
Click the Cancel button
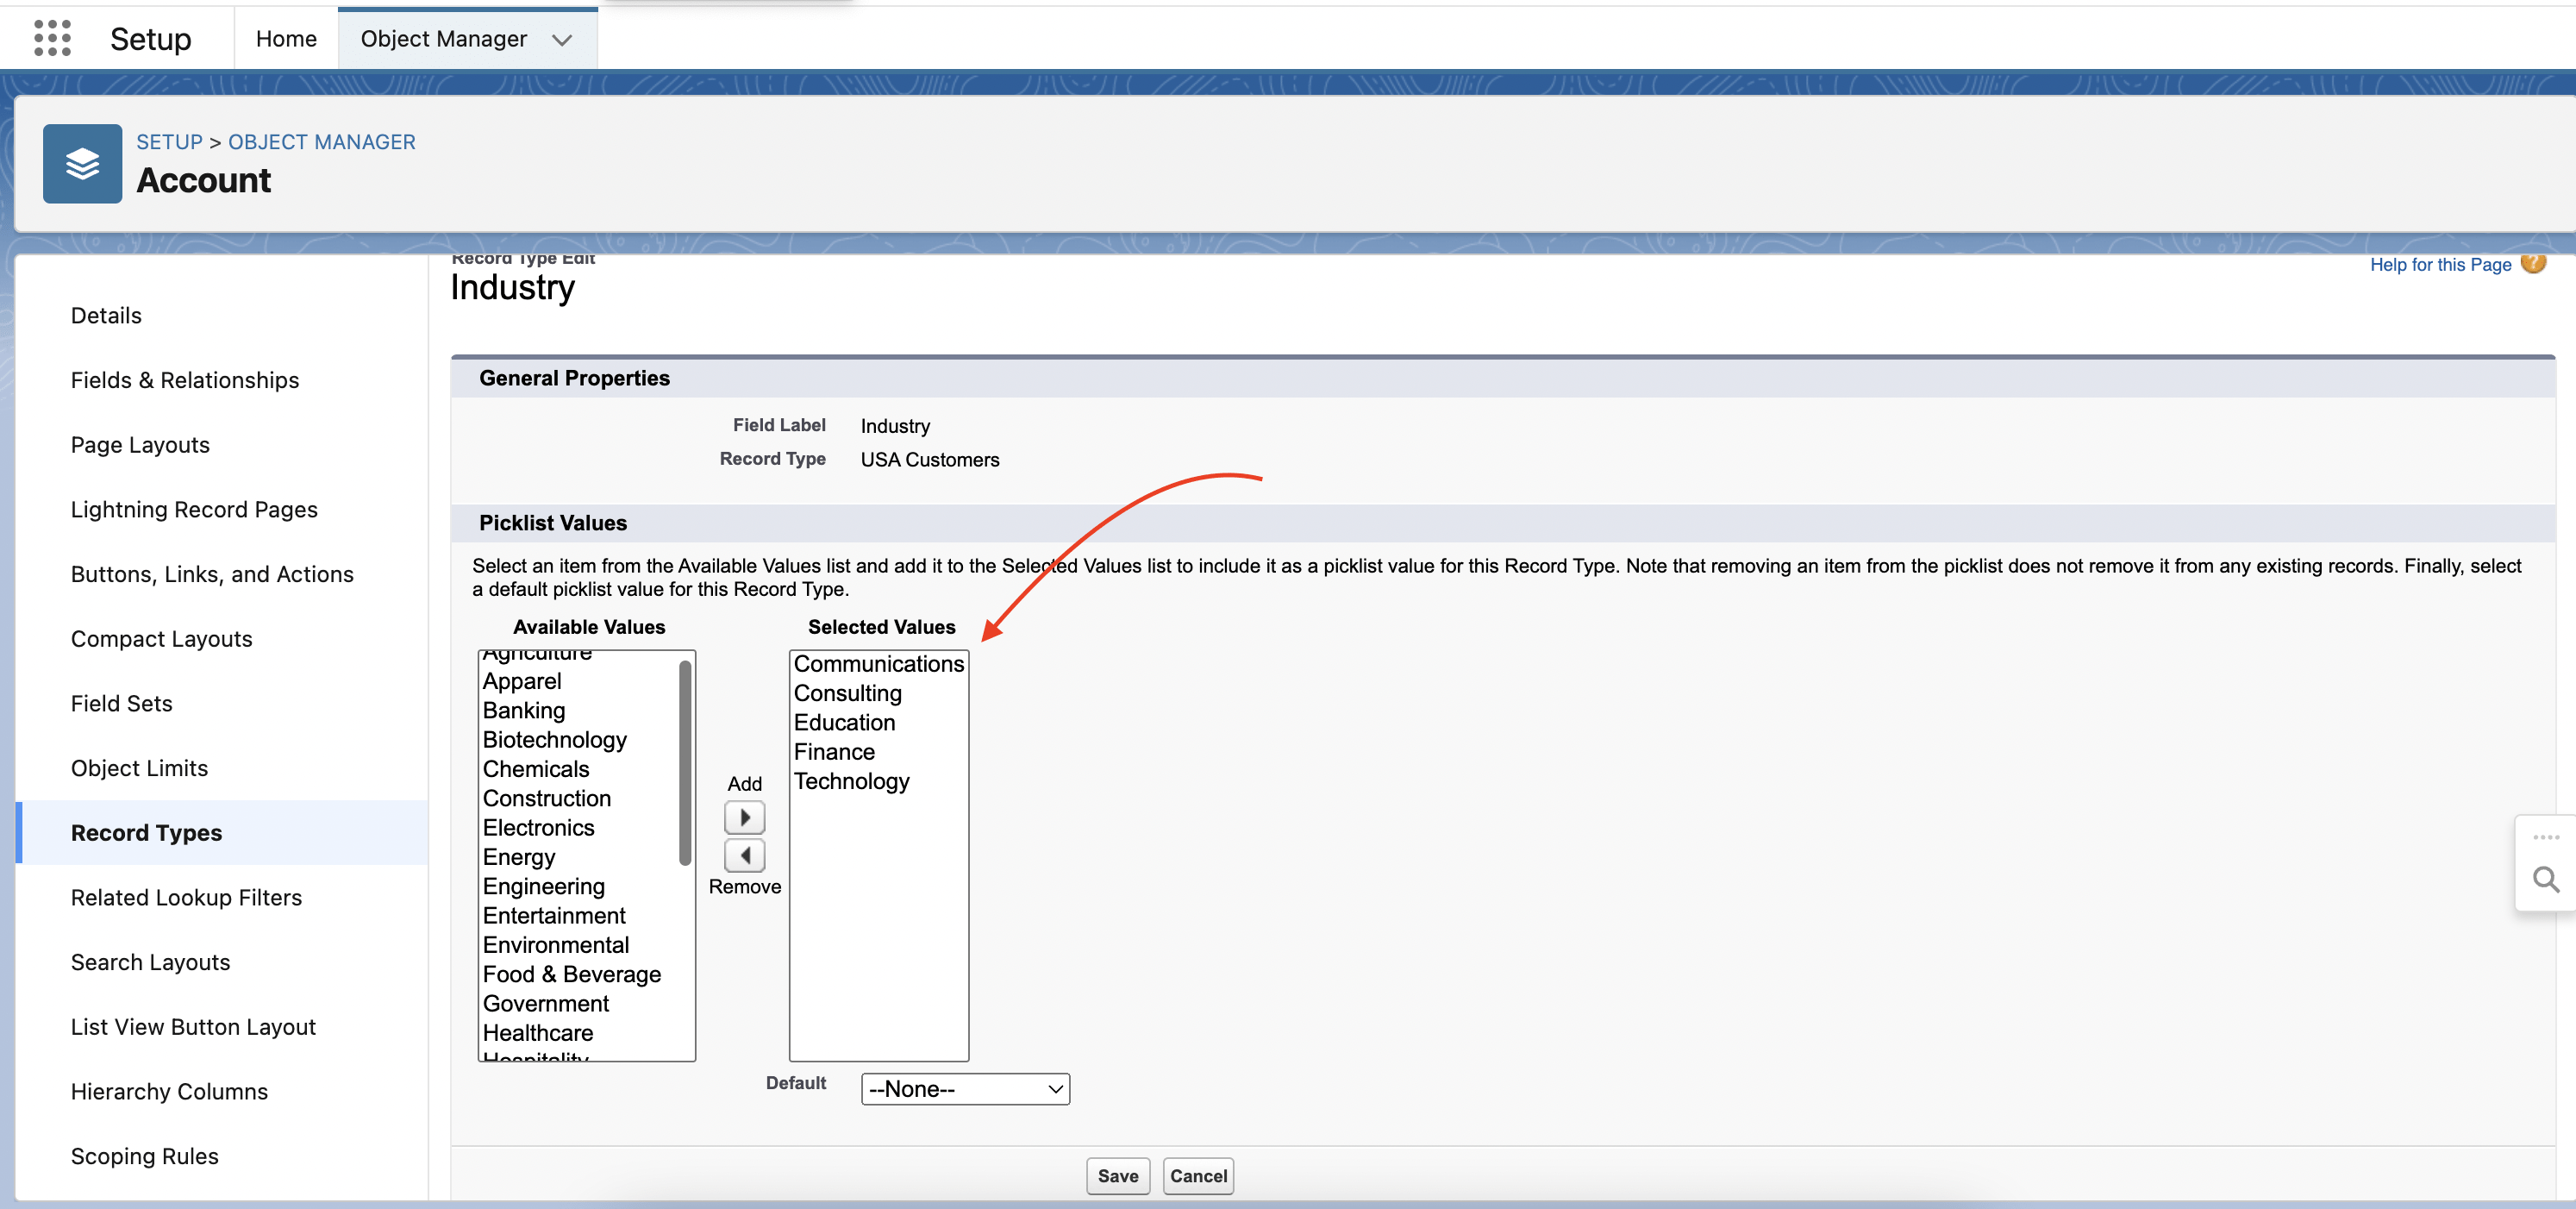[x=1198, y=1175]
